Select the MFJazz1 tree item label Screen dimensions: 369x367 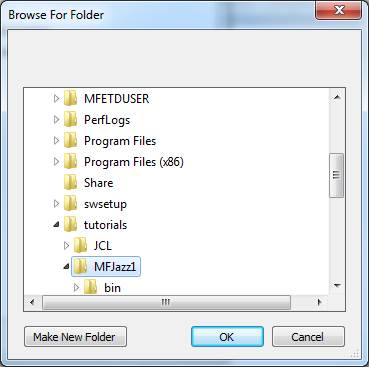115,267
